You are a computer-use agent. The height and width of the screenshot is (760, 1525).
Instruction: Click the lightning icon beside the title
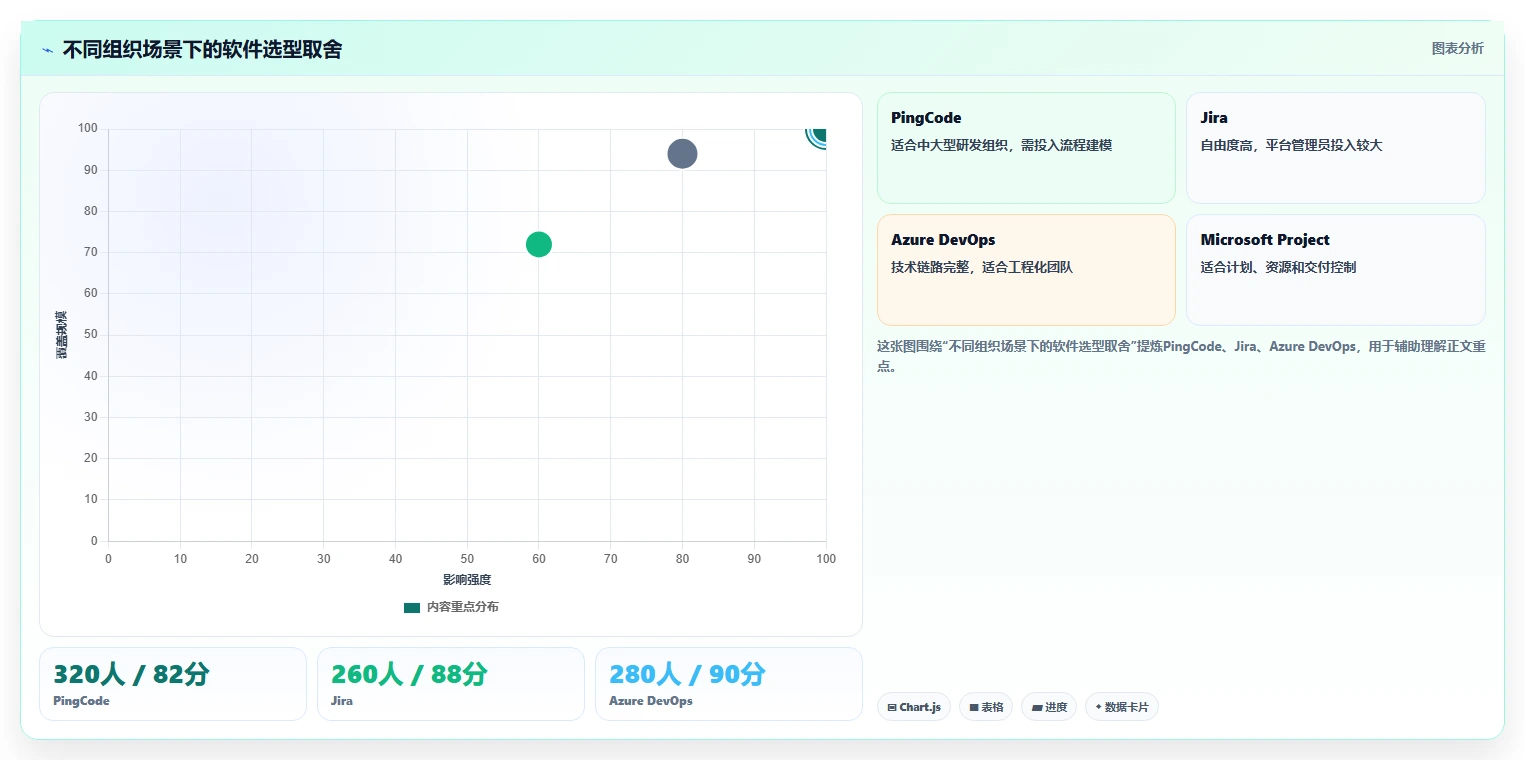point(47,50)
